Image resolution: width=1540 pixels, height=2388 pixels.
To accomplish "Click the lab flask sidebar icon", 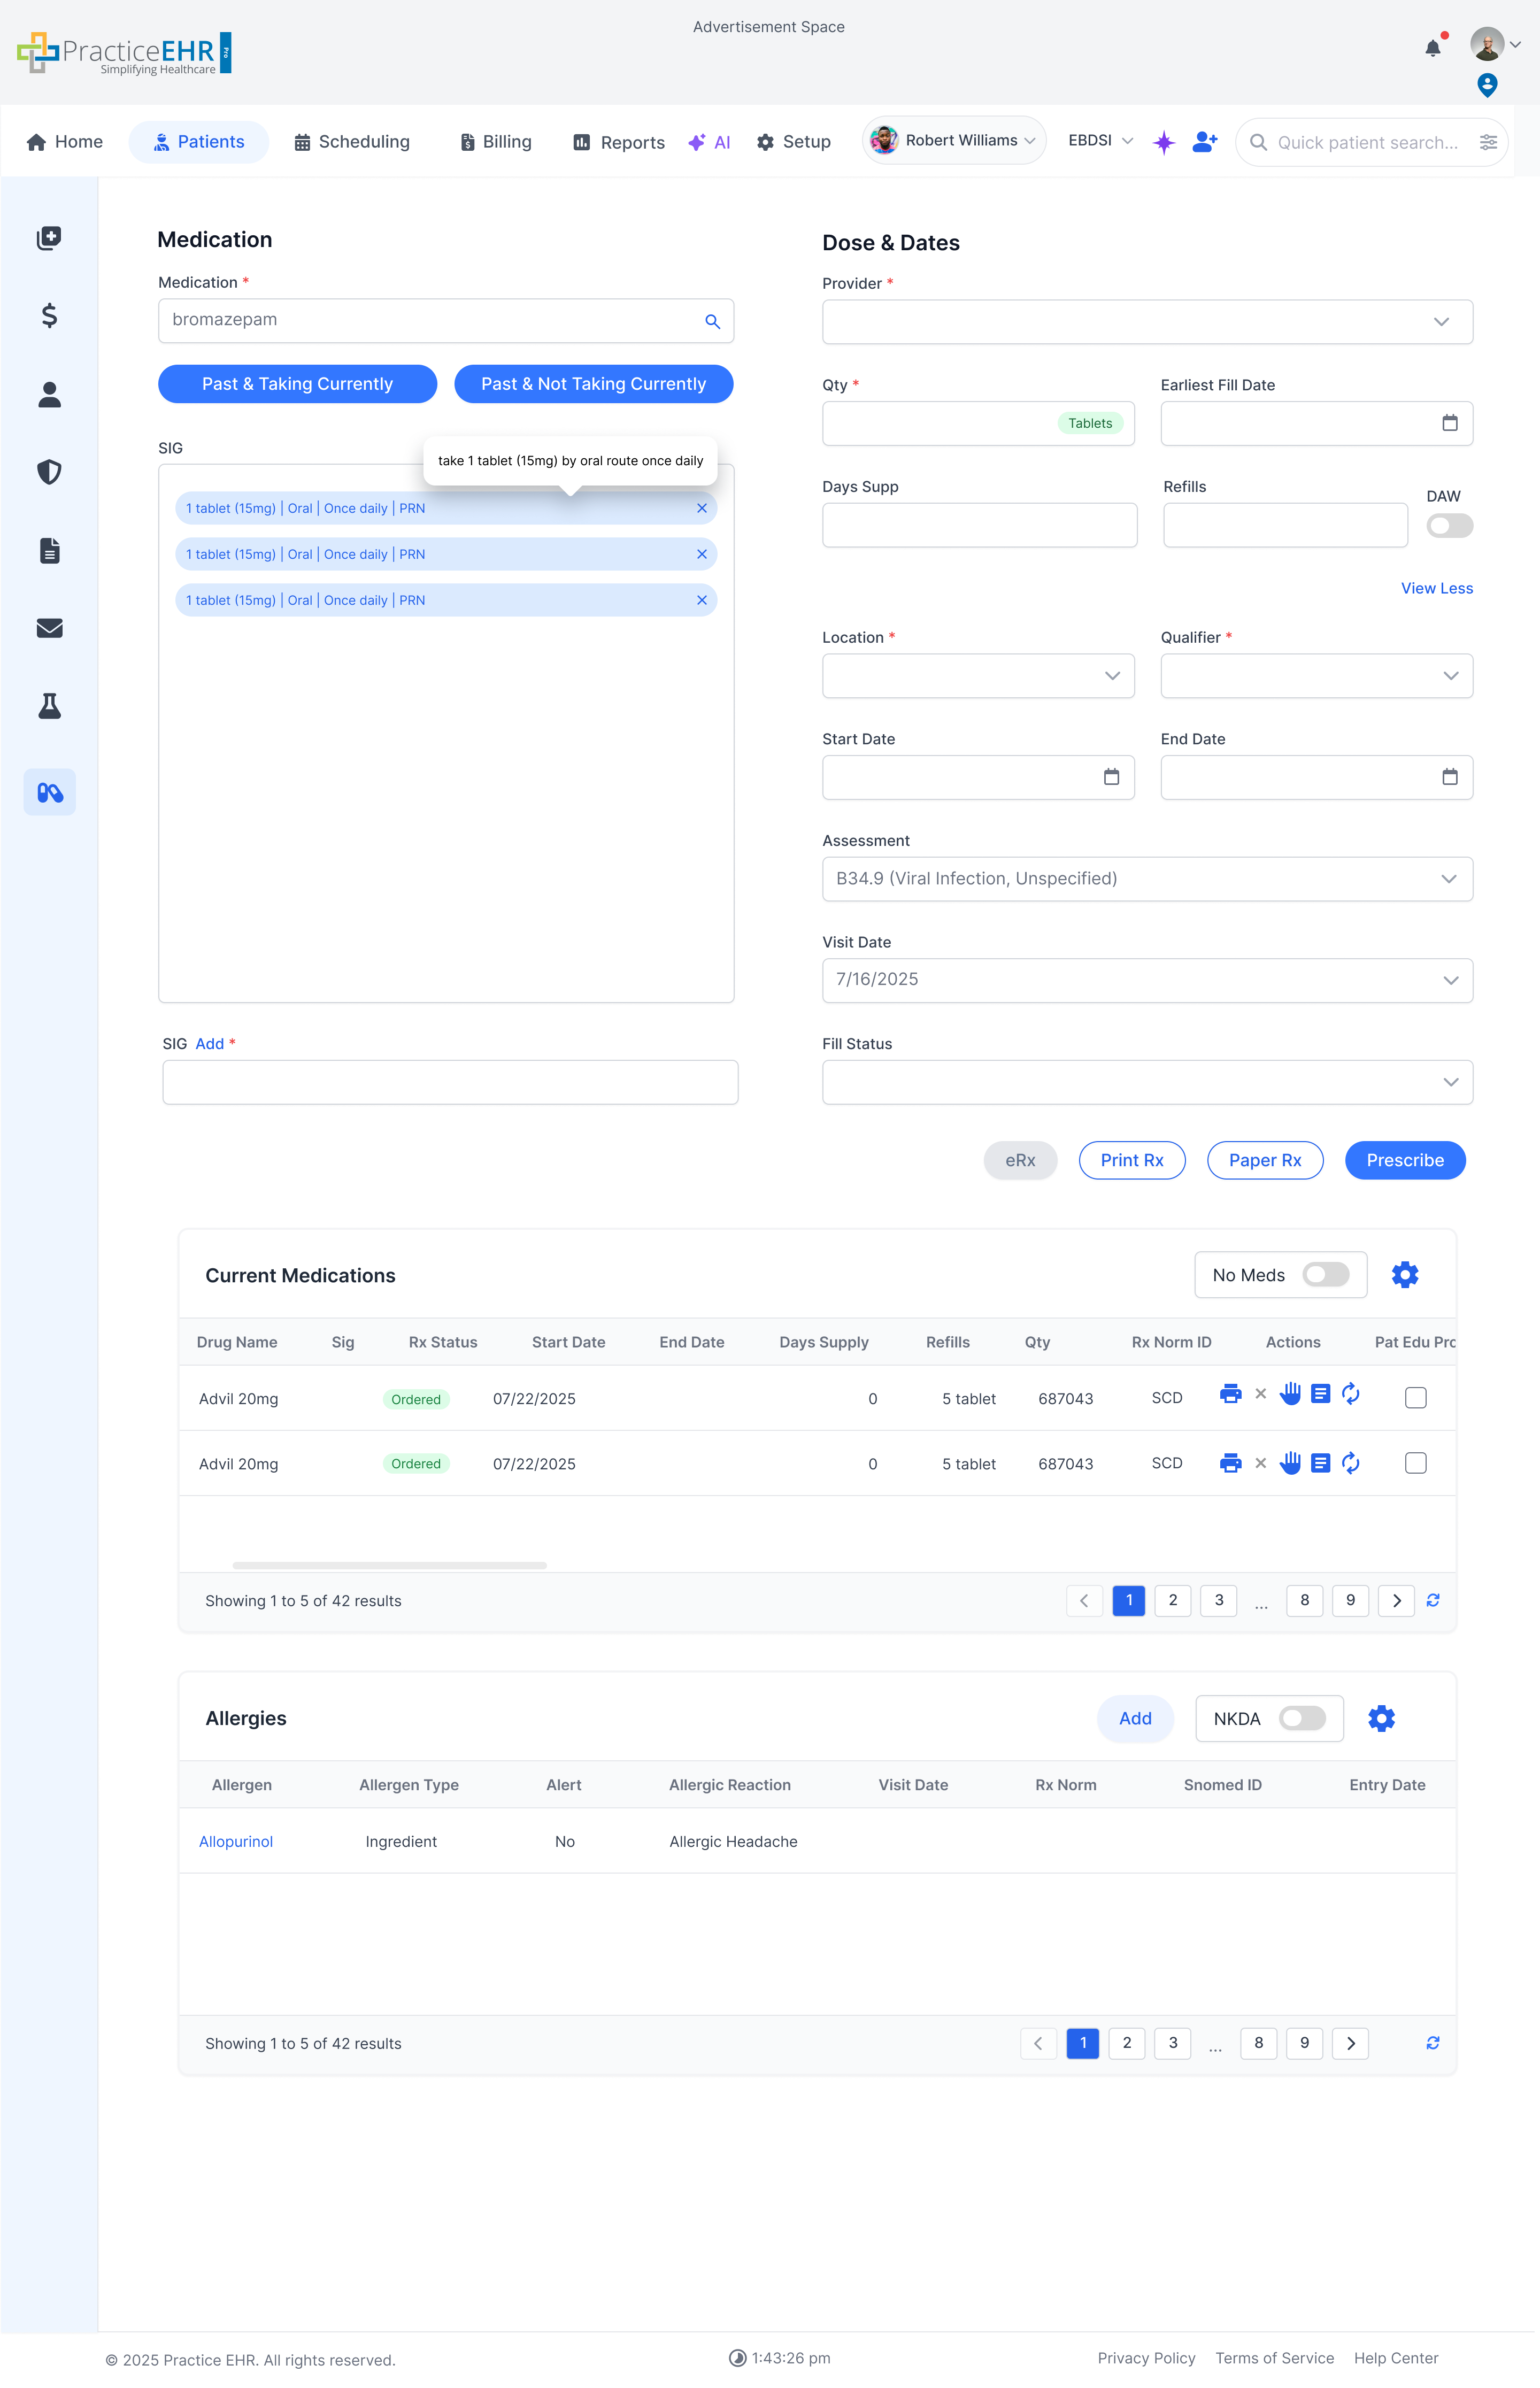I will click(49, 706).
